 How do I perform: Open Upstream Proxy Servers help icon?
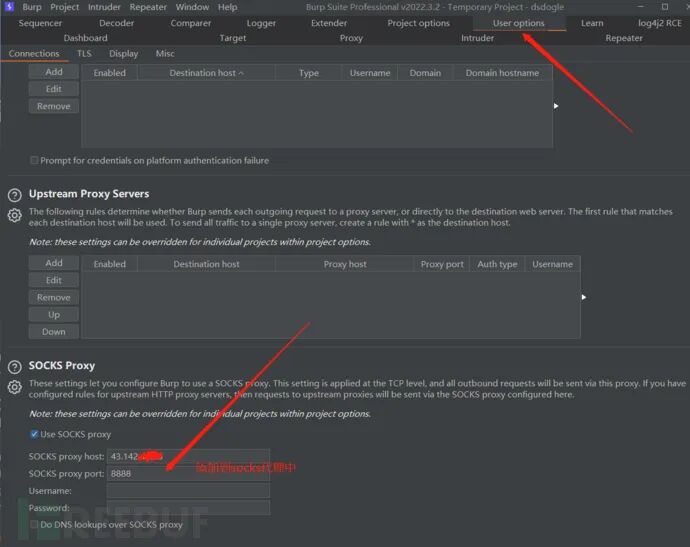point(15,195)
